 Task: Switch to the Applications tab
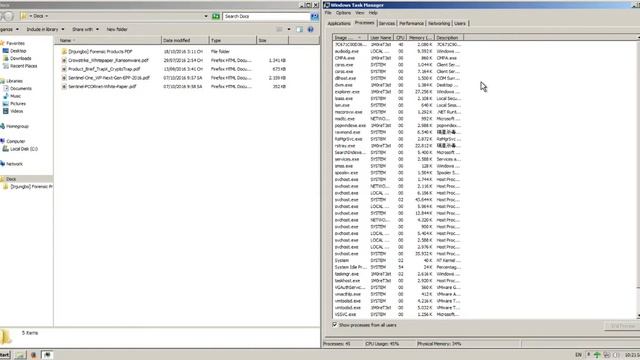pos(339,24)
